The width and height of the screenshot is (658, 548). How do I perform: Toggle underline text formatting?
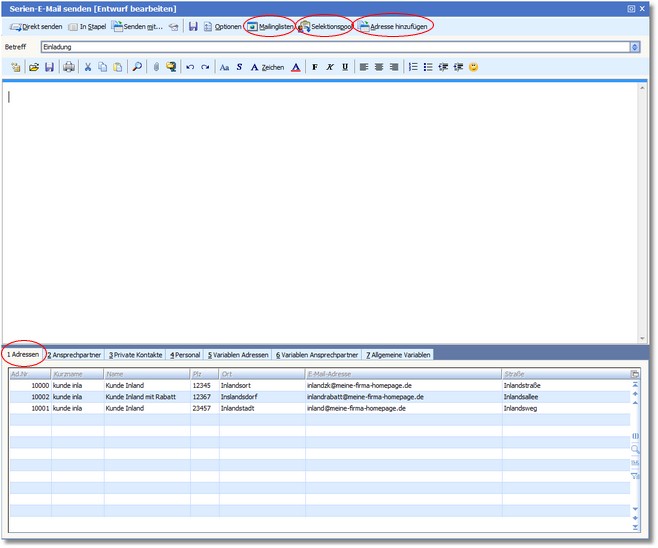(345, 67)
